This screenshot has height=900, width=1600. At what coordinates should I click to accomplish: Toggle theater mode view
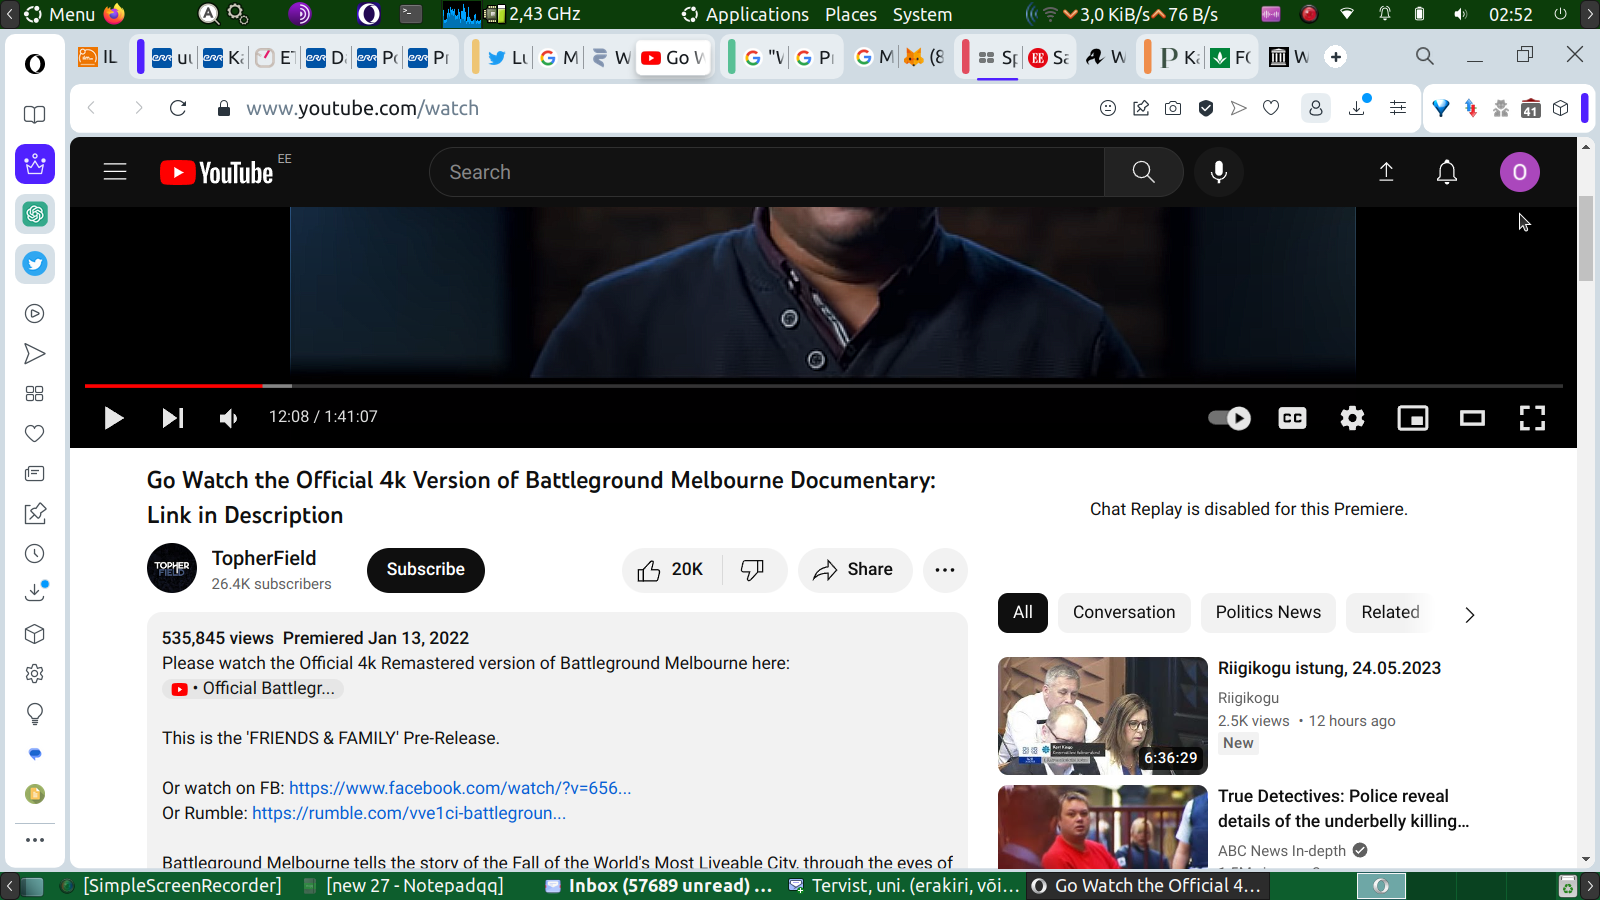click(1472, 418)
